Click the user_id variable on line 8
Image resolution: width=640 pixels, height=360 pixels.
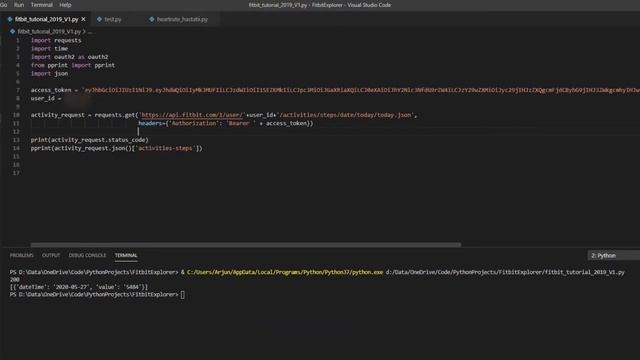coord(42,98)
